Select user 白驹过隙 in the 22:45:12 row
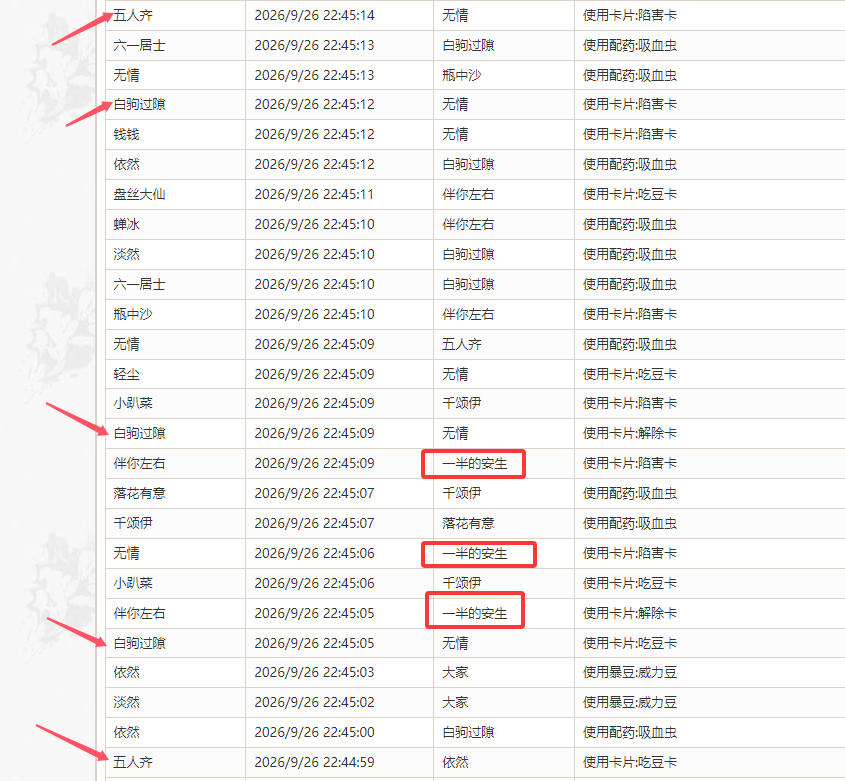This screenshot has width=845, height=781. 139,104
